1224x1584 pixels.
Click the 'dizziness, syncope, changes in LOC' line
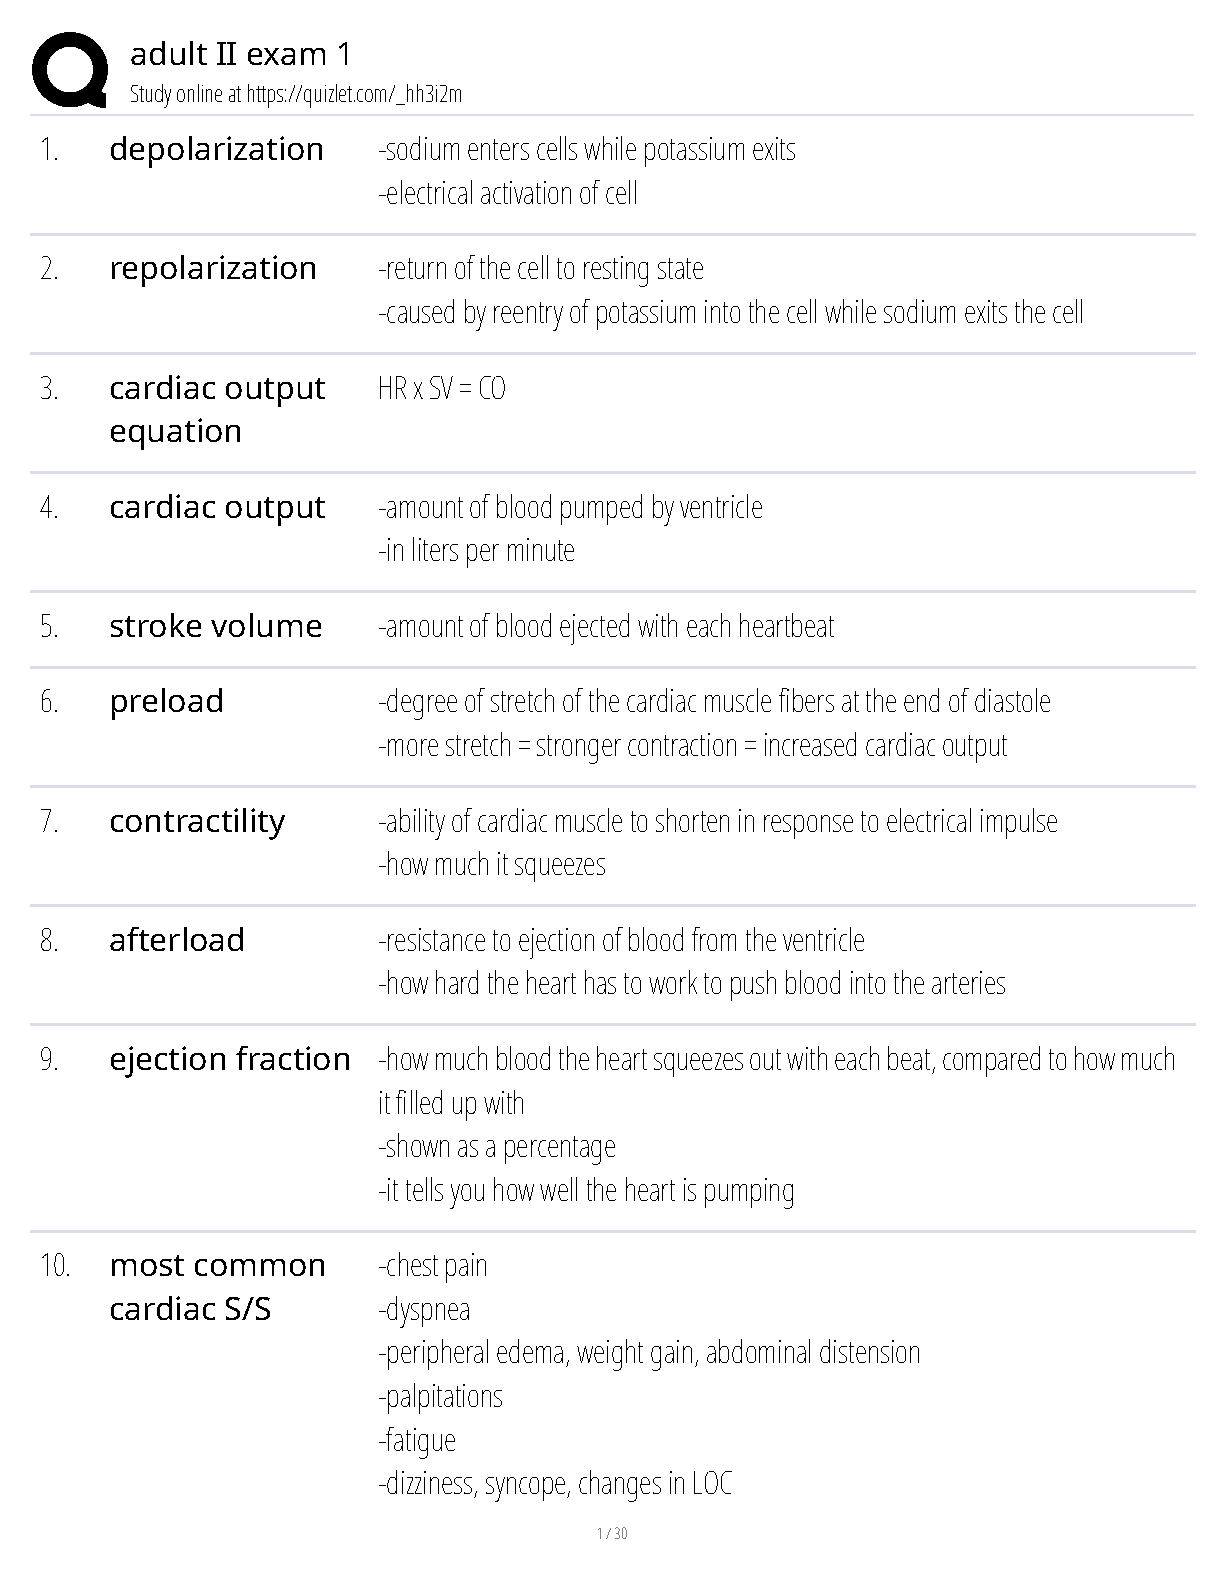pos(555,1483)
